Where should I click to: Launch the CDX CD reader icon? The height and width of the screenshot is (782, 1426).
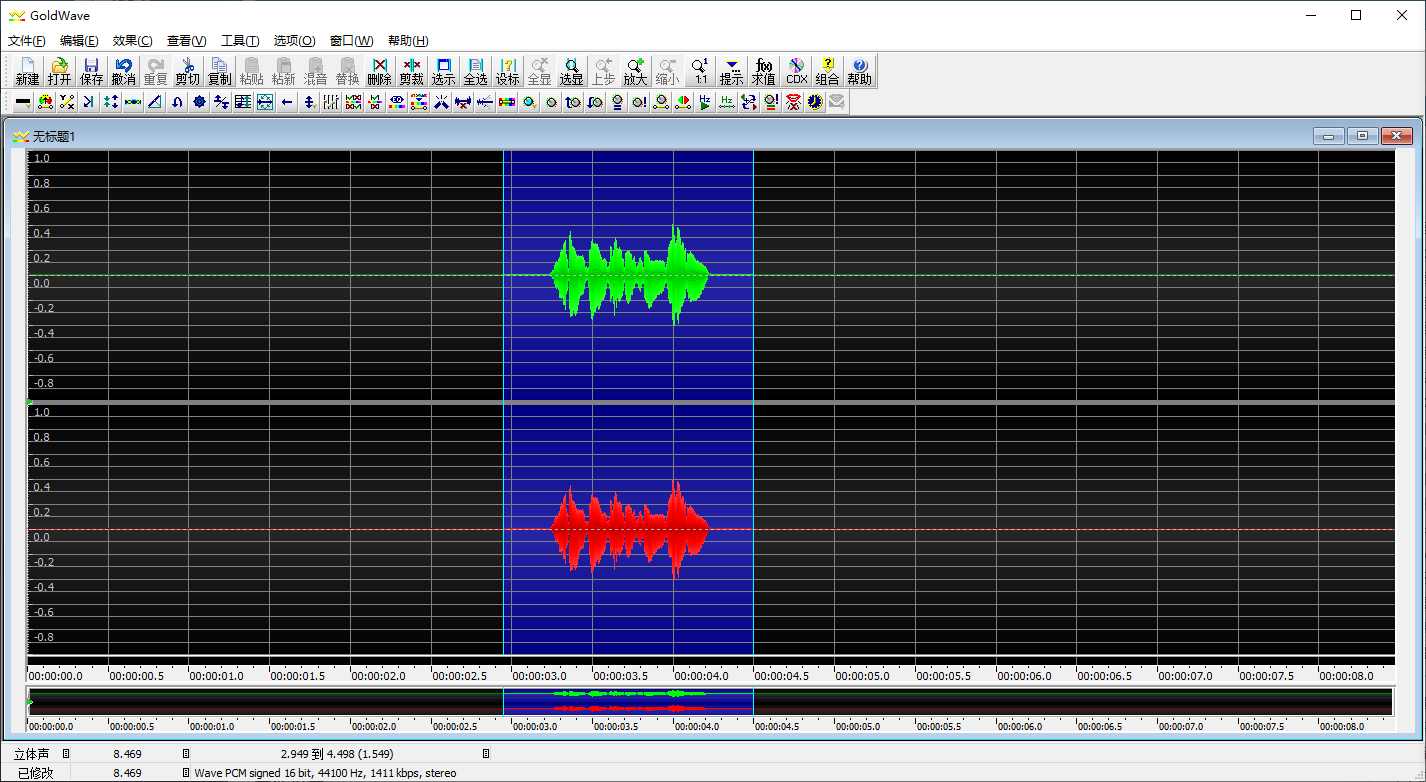tap(796, 70)
